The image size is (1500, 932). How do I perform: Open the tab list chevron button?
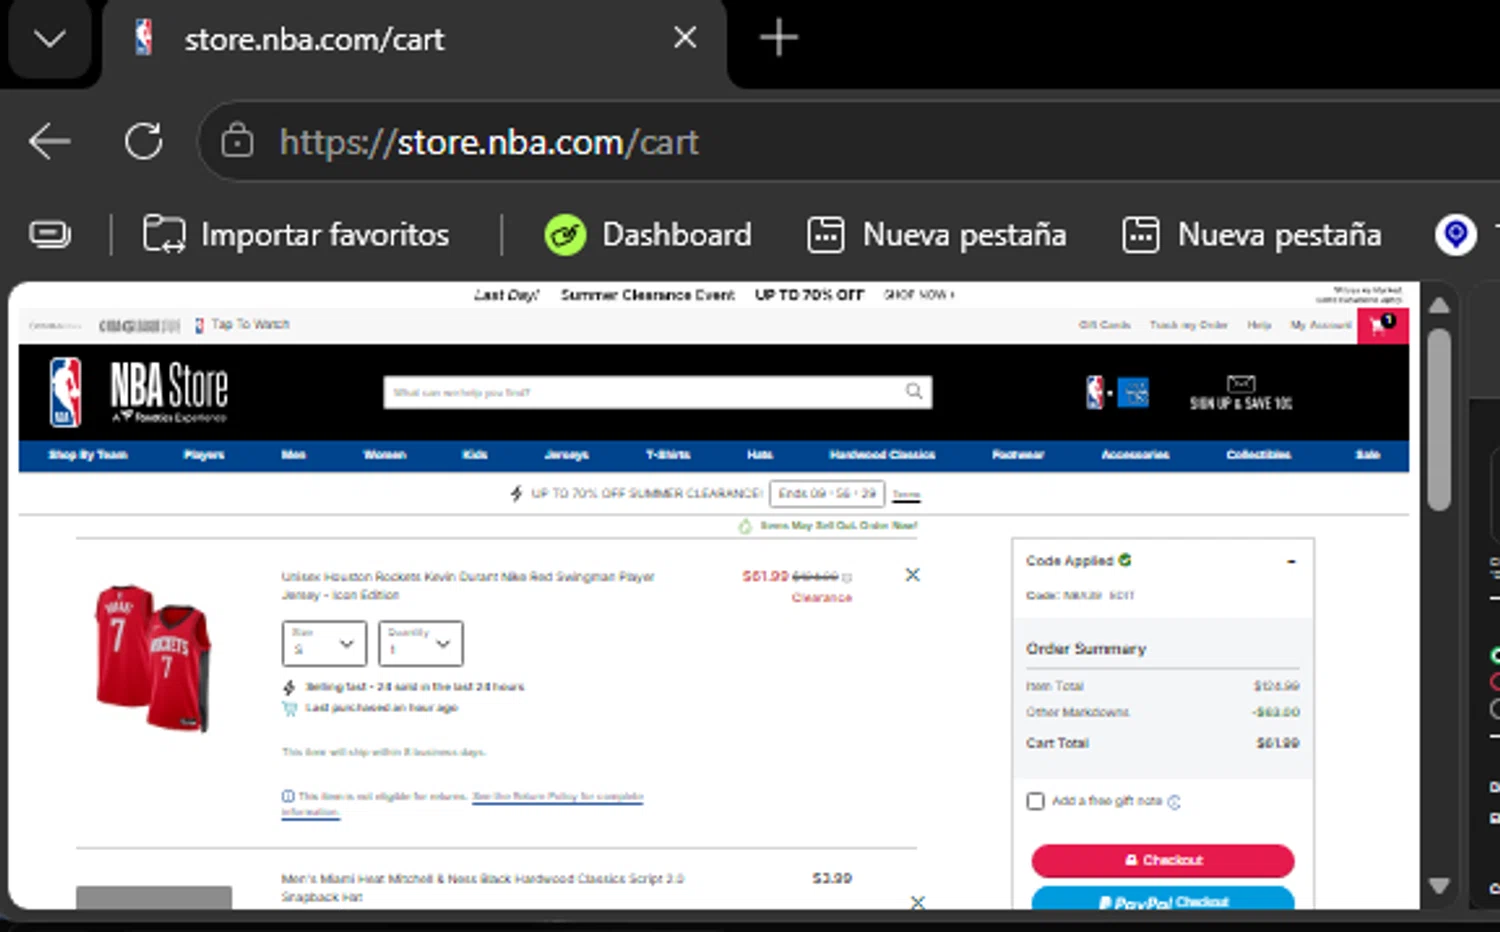[49, 39]
